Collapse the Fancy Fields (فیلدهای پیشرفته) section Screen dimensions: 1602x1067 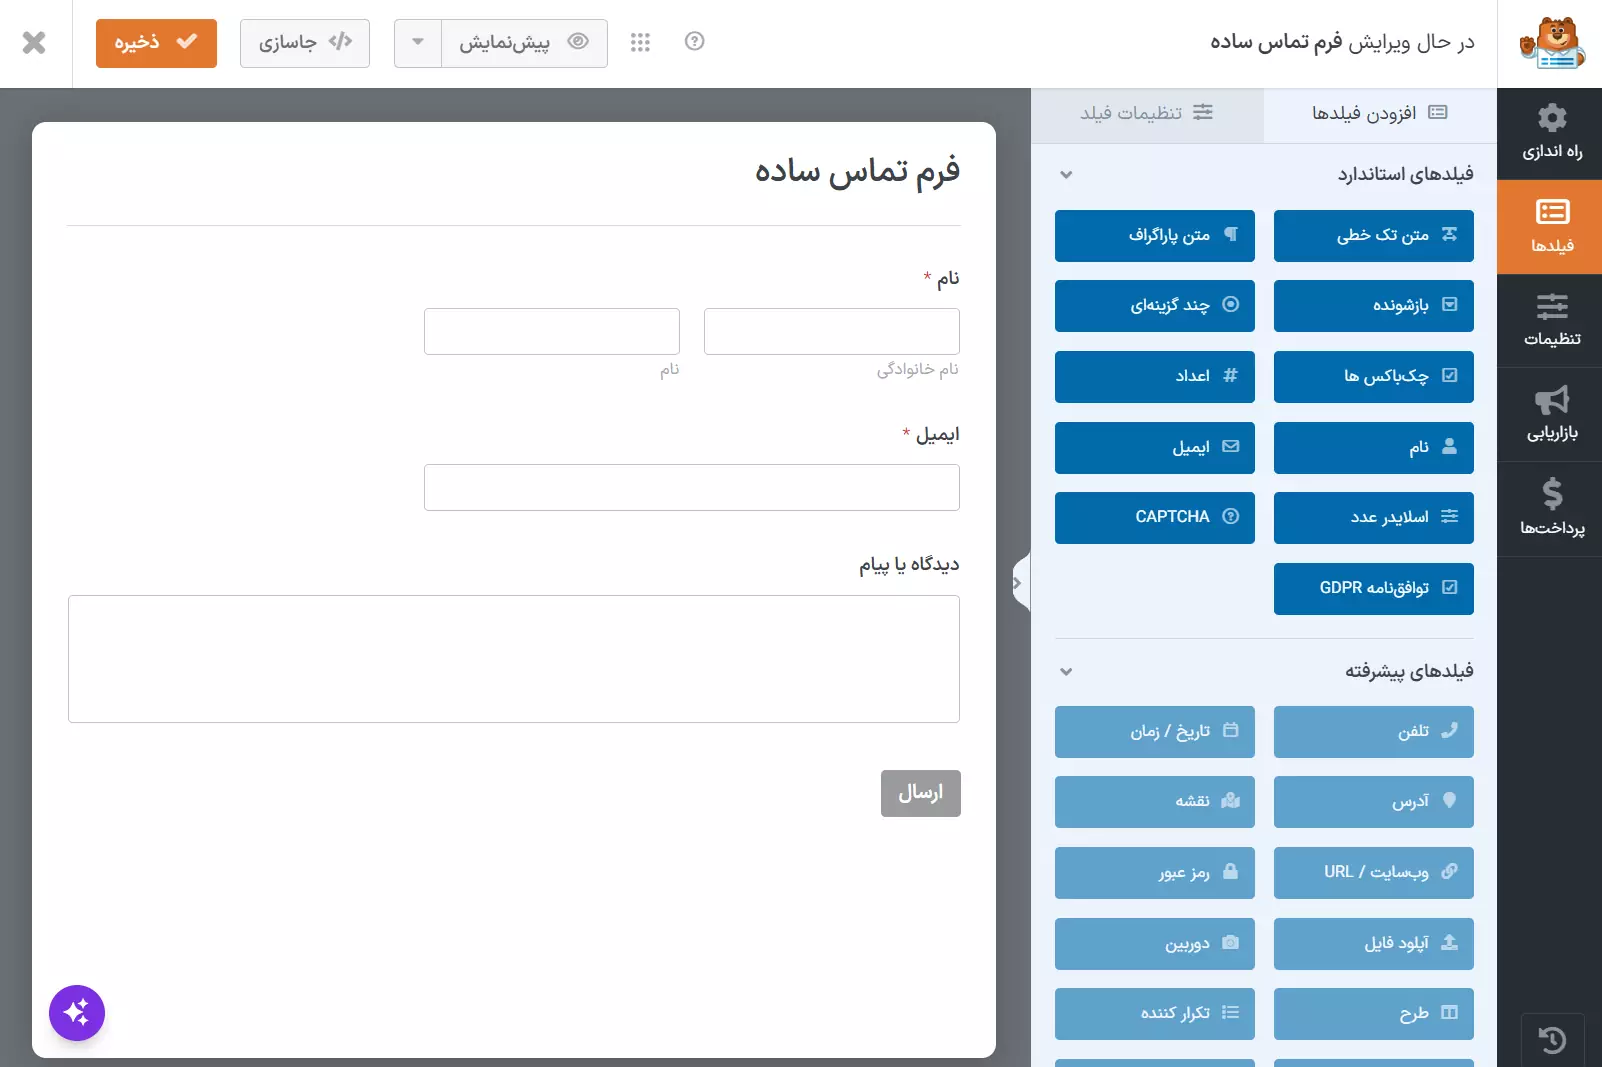[1066, 671]
